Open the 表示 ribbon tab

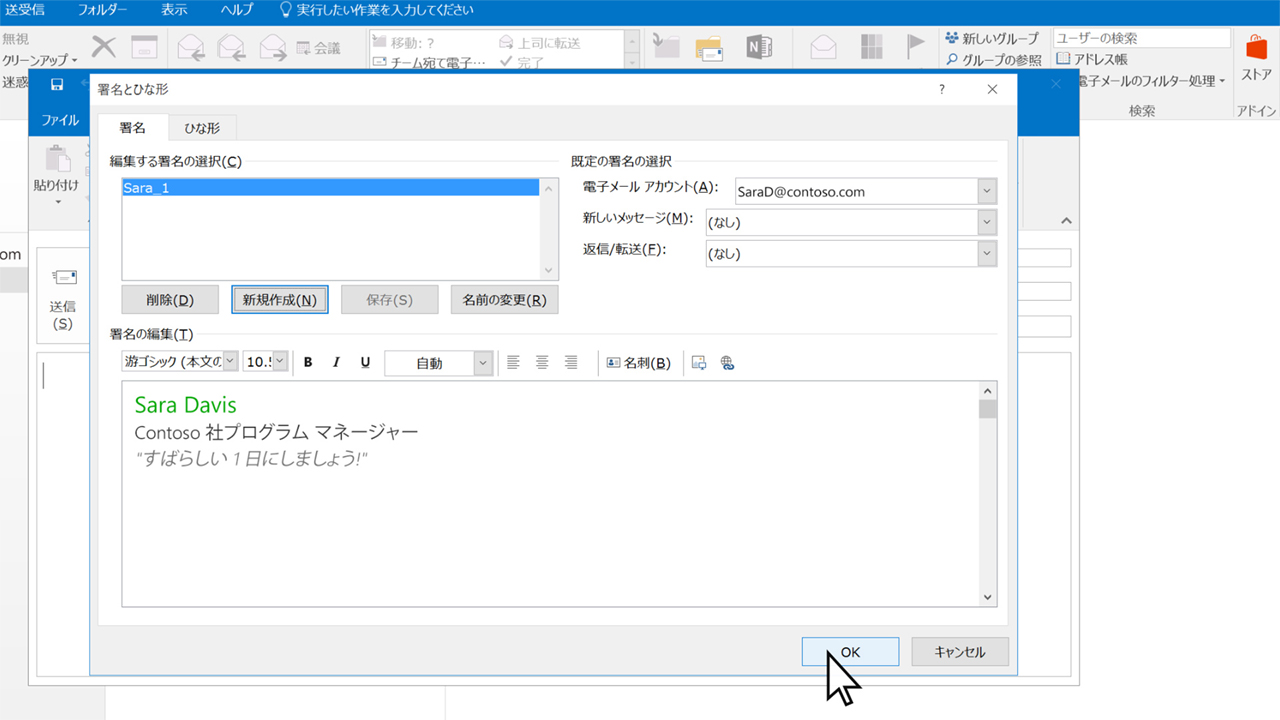174,10
